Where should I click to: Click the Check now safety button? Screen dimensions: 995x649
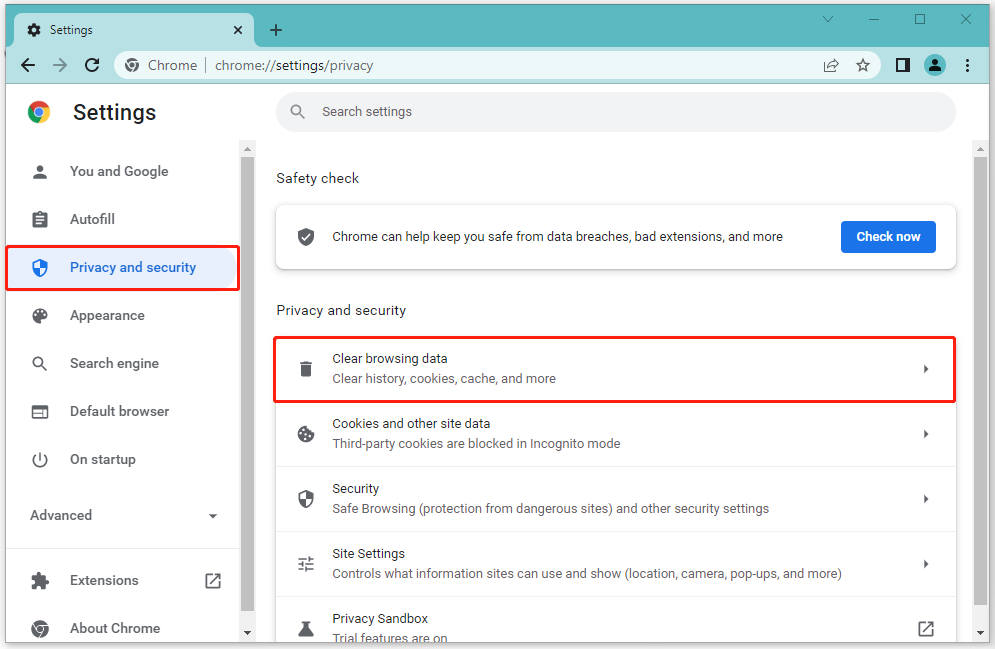[888, 236]
